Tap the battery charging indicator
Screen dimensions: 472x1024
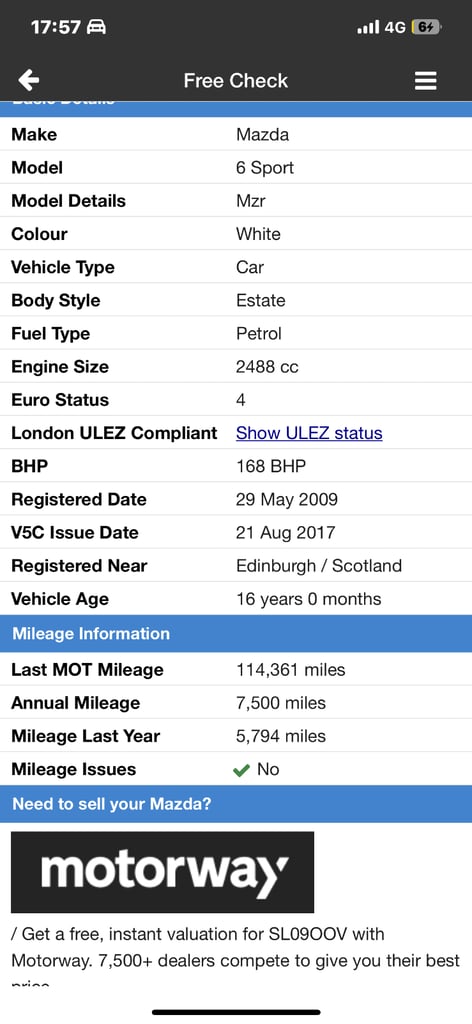(427, 27)
